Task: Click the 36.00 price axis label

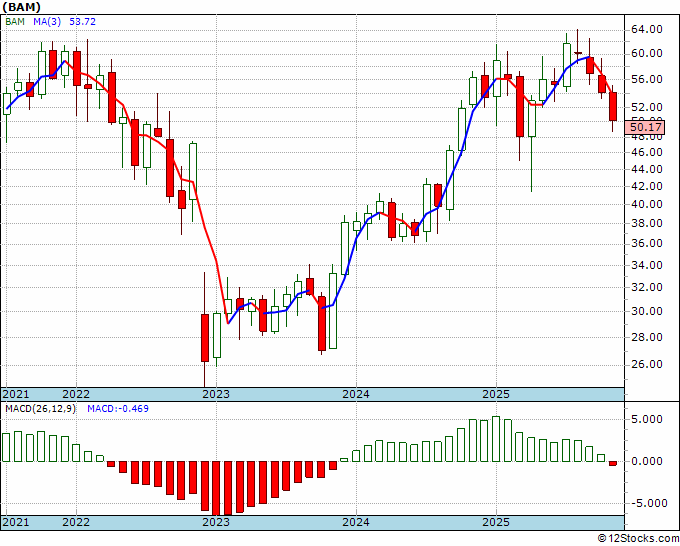Action: (647, 243)
